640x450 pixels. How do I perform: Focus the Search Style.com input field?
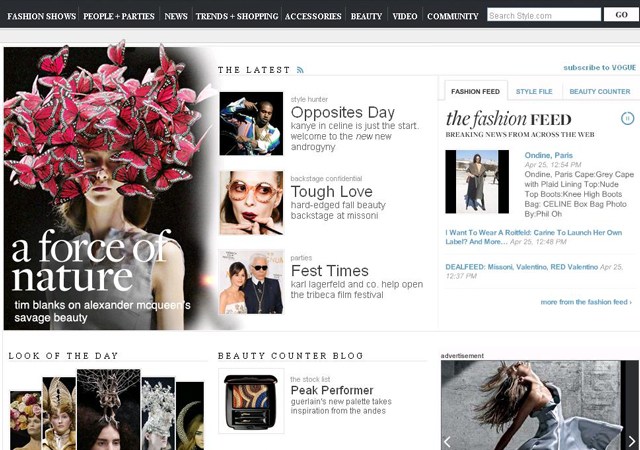click(x=542, y=15)
